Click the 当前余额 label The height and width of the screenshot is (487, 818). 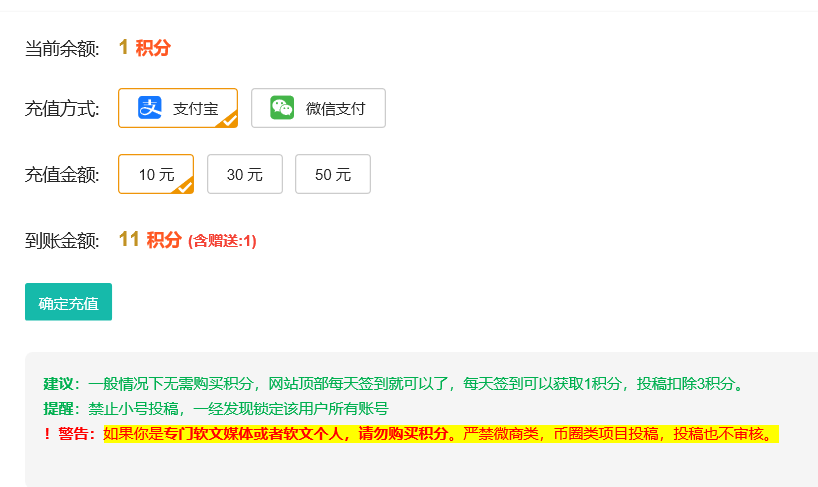point(62,48)
